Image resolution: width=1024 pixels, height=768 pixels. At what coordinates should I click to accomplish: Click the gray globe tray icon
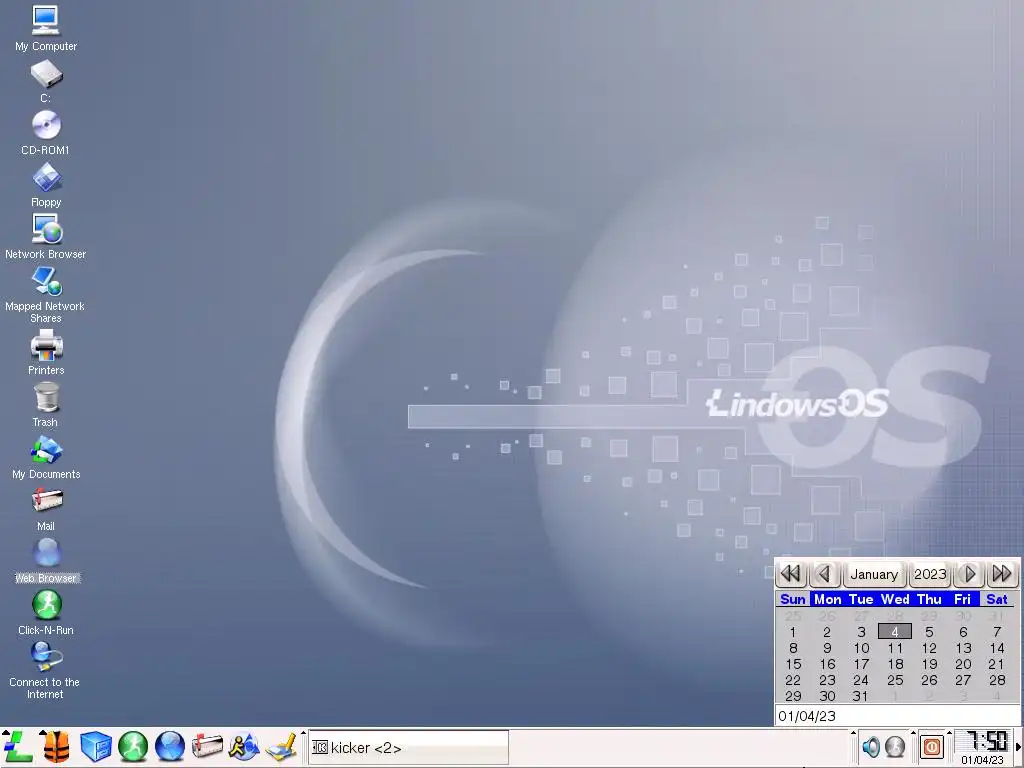[x=895, y=746]
